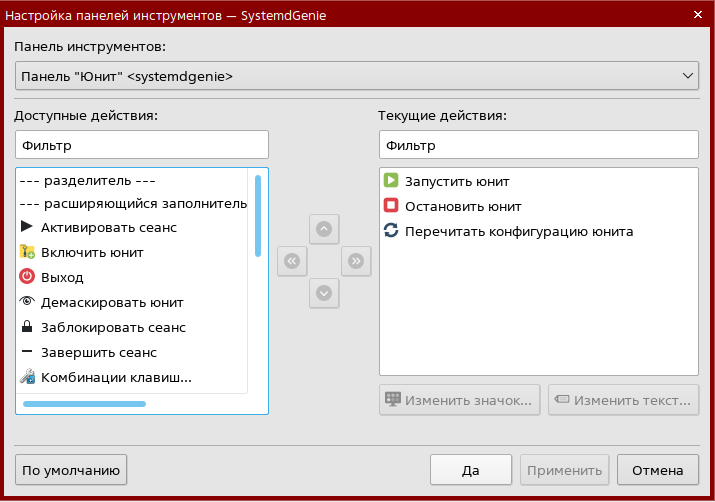Viewport: 715px width, 502px height.
Task: Select the разделитель list entry
Action: point(88,181)
